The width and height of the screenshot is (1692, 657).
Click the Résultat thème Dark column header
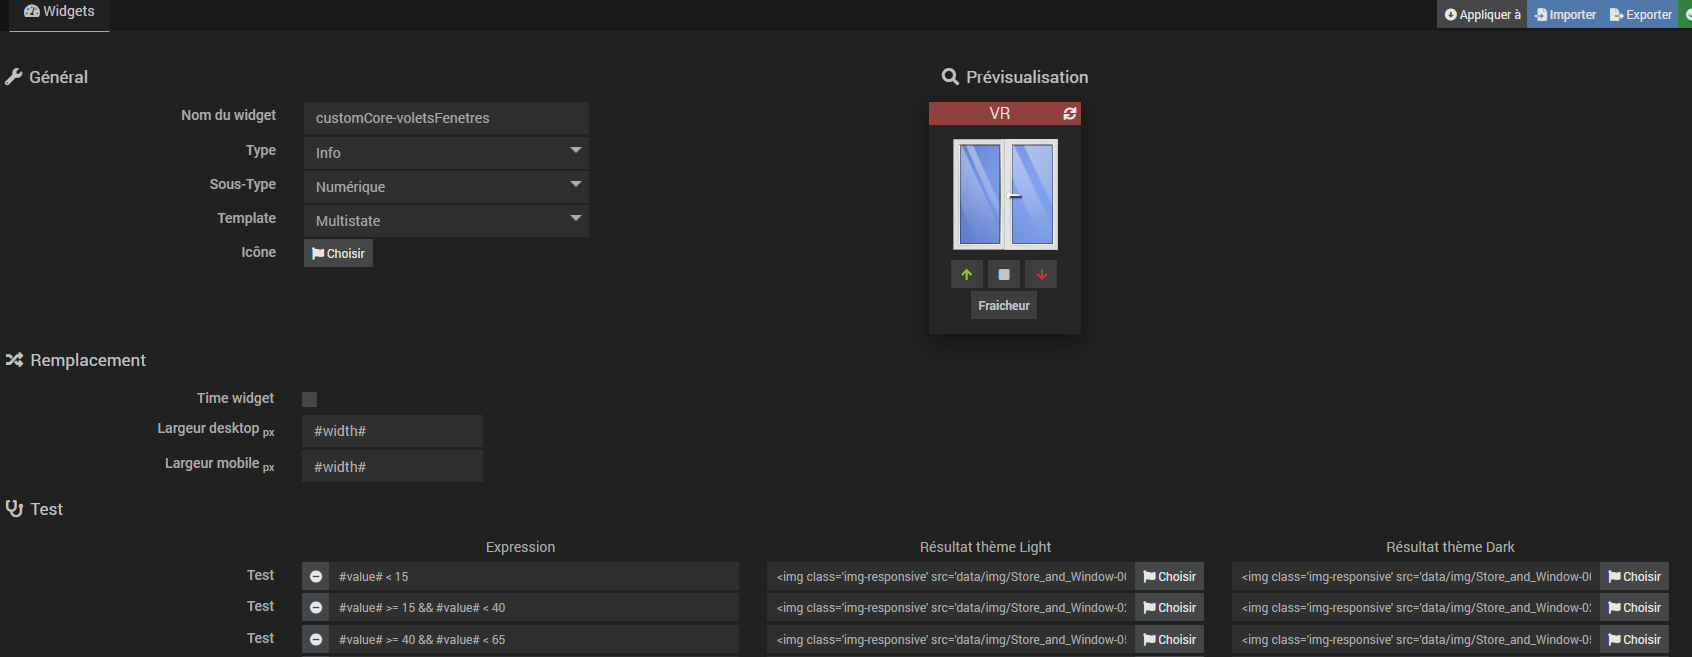tap(1450, 547)
